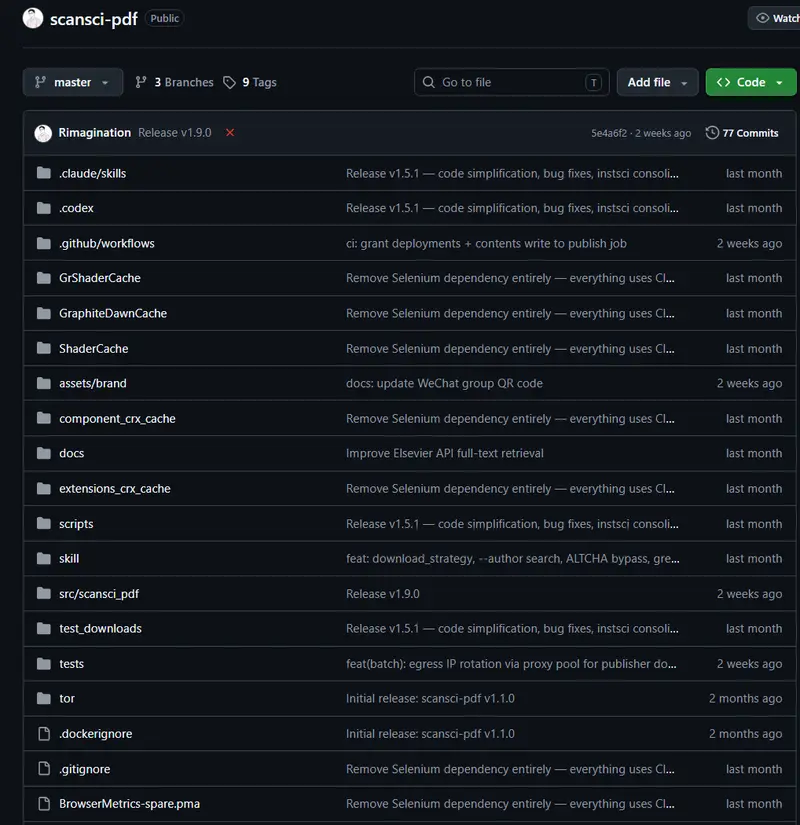800x825 pixels.
Task: Click the Rimagination author name
Action: (95, 133)
